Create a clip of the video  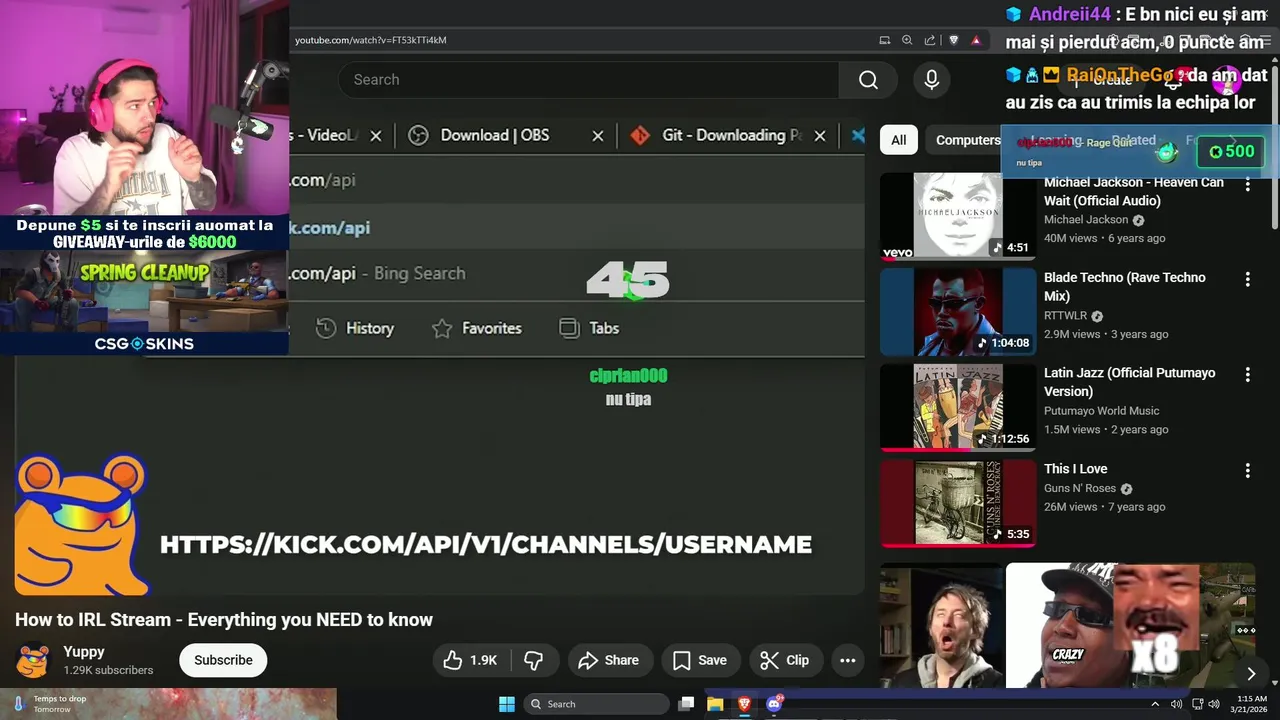[785, 660]
